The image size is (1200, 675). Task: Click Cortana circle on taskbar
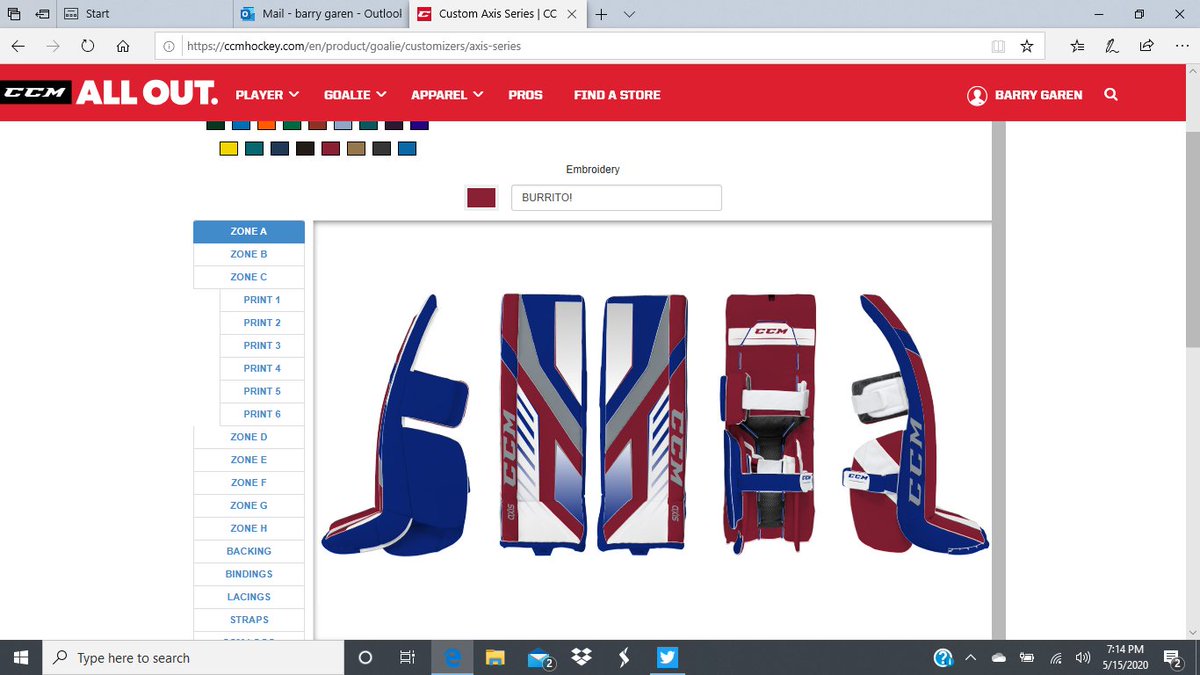365,658
